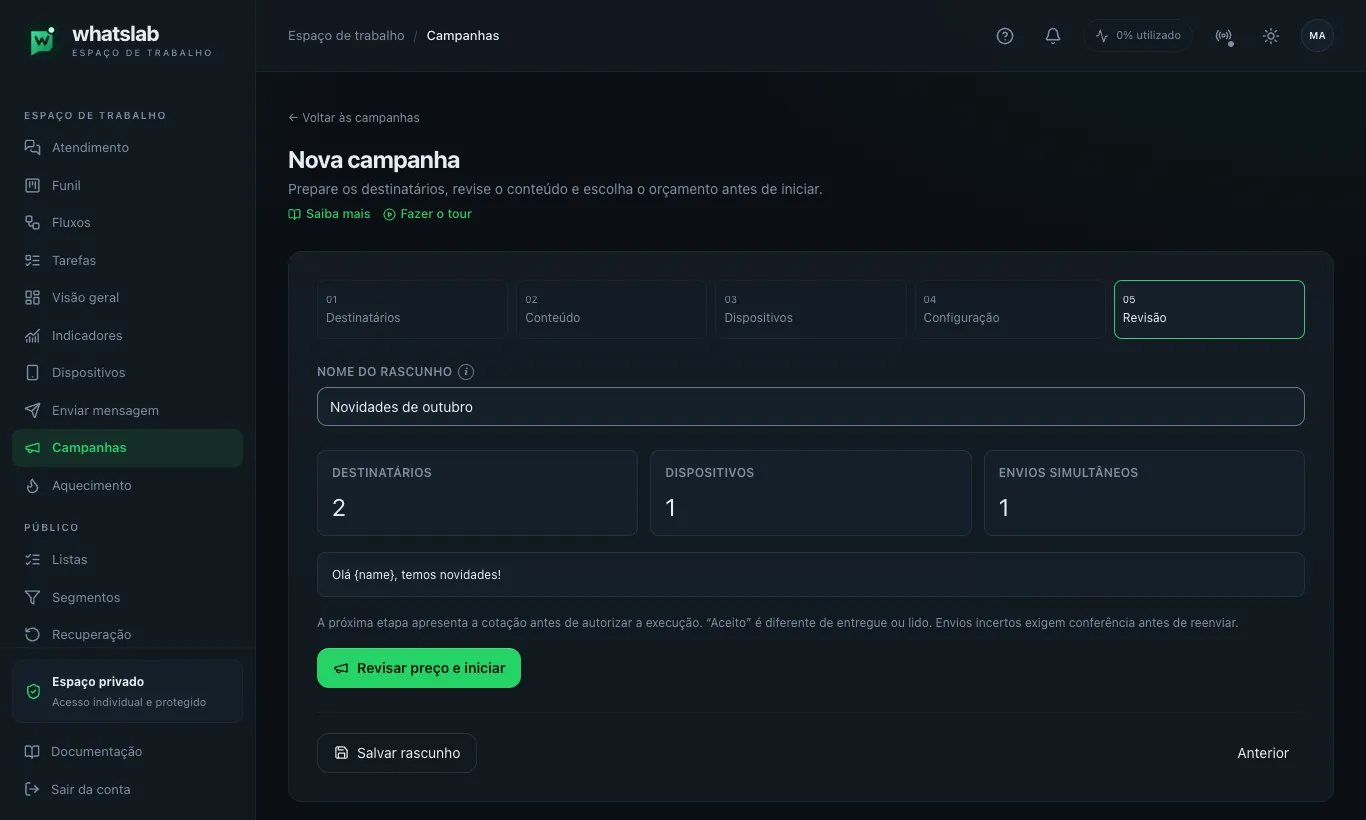Image resolution: width=1366 pixels, height=820 pixels.
Task: Click the draft name input field
Action: tap(811, 407)
